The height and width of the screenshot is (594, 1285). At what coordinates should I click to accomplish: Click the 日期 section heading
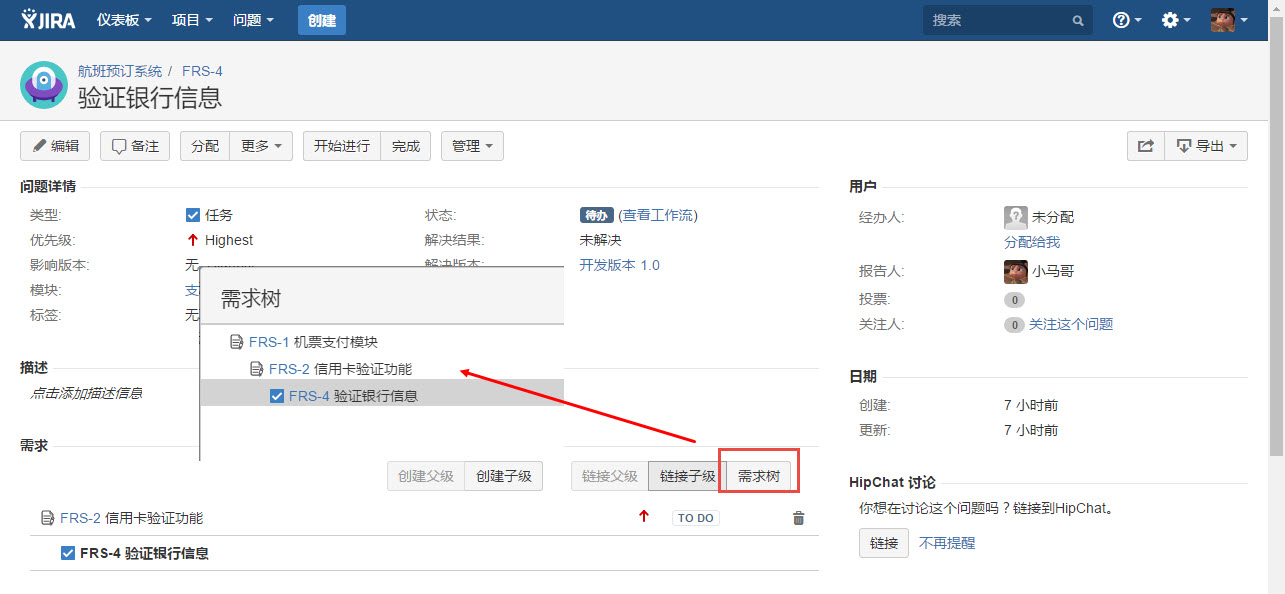863,376
